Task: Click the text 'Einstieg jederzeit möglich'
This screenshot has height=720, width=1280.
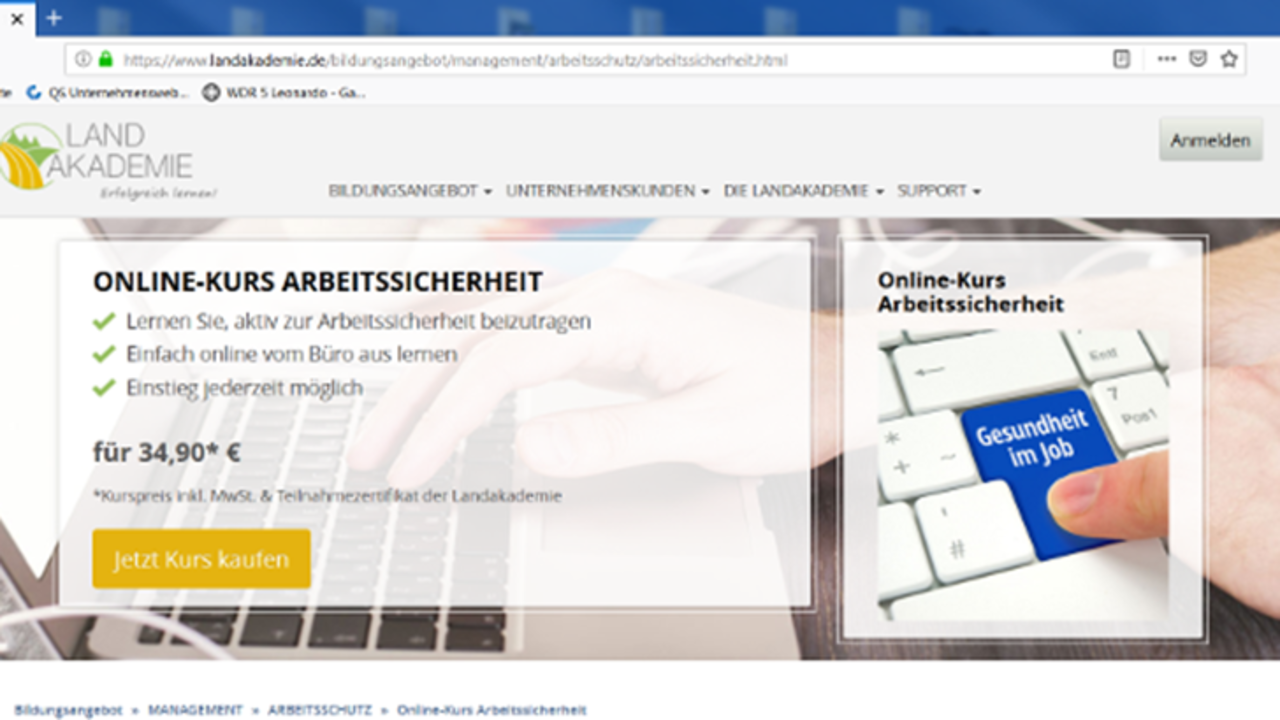Action: (244, 388)
